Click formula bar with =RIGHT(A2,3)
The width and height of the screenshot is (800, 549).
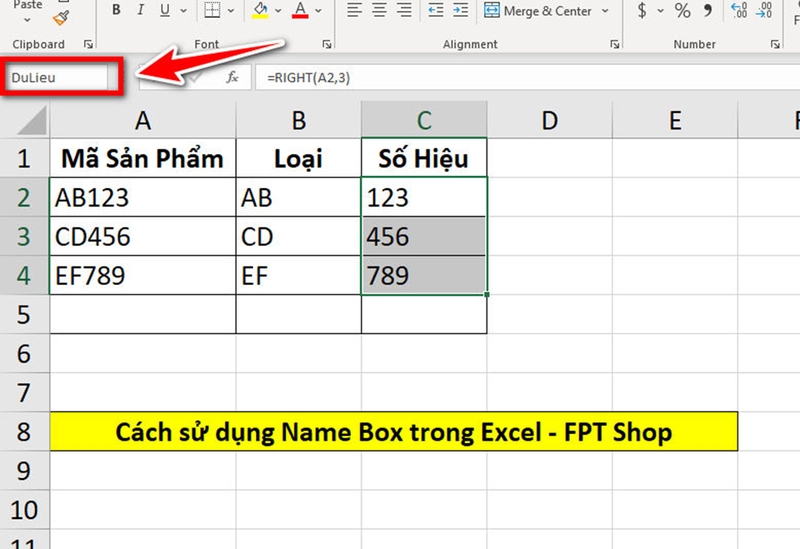pos(528,78)
